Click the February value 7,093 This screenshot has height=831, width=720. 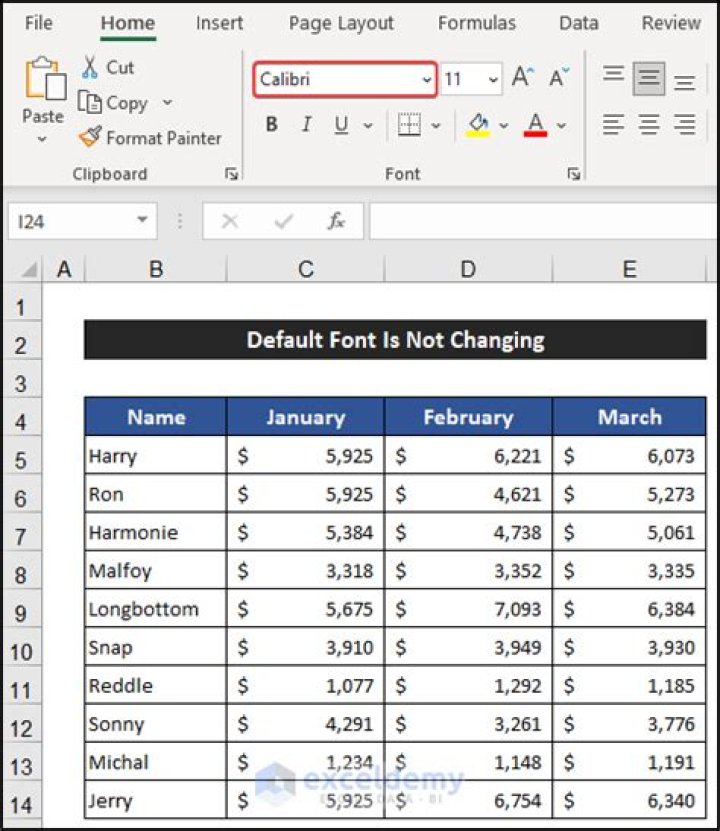(x=468, y=609)
